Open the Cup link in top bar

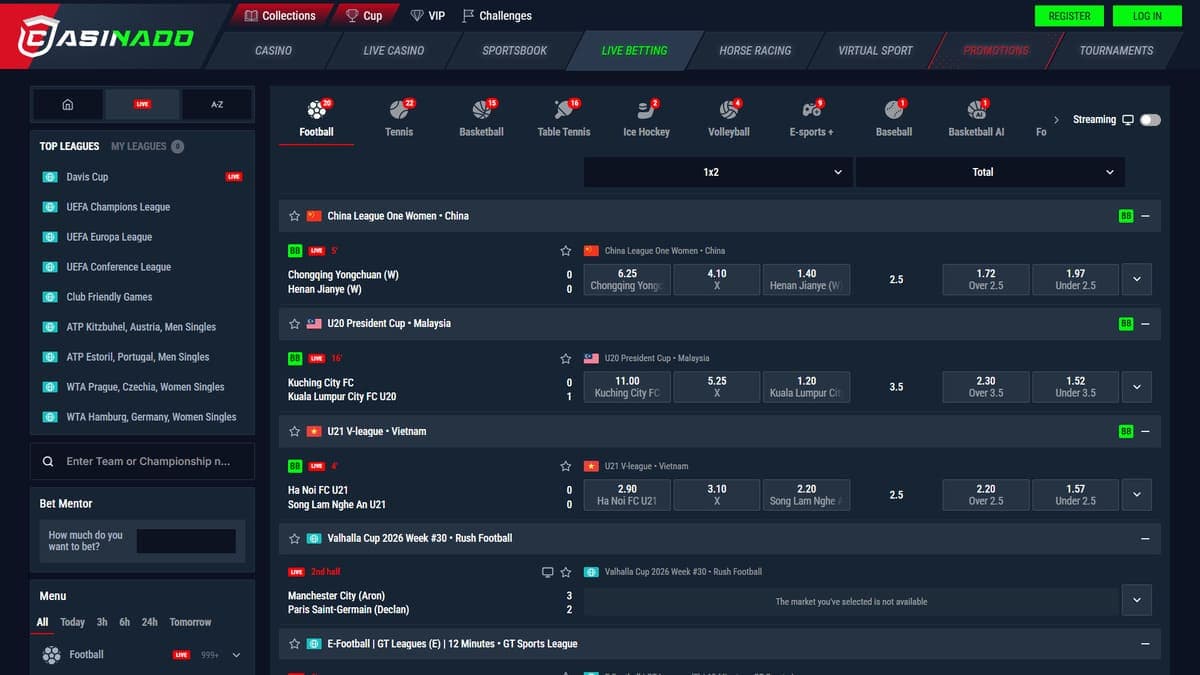[x=364, y=16]
